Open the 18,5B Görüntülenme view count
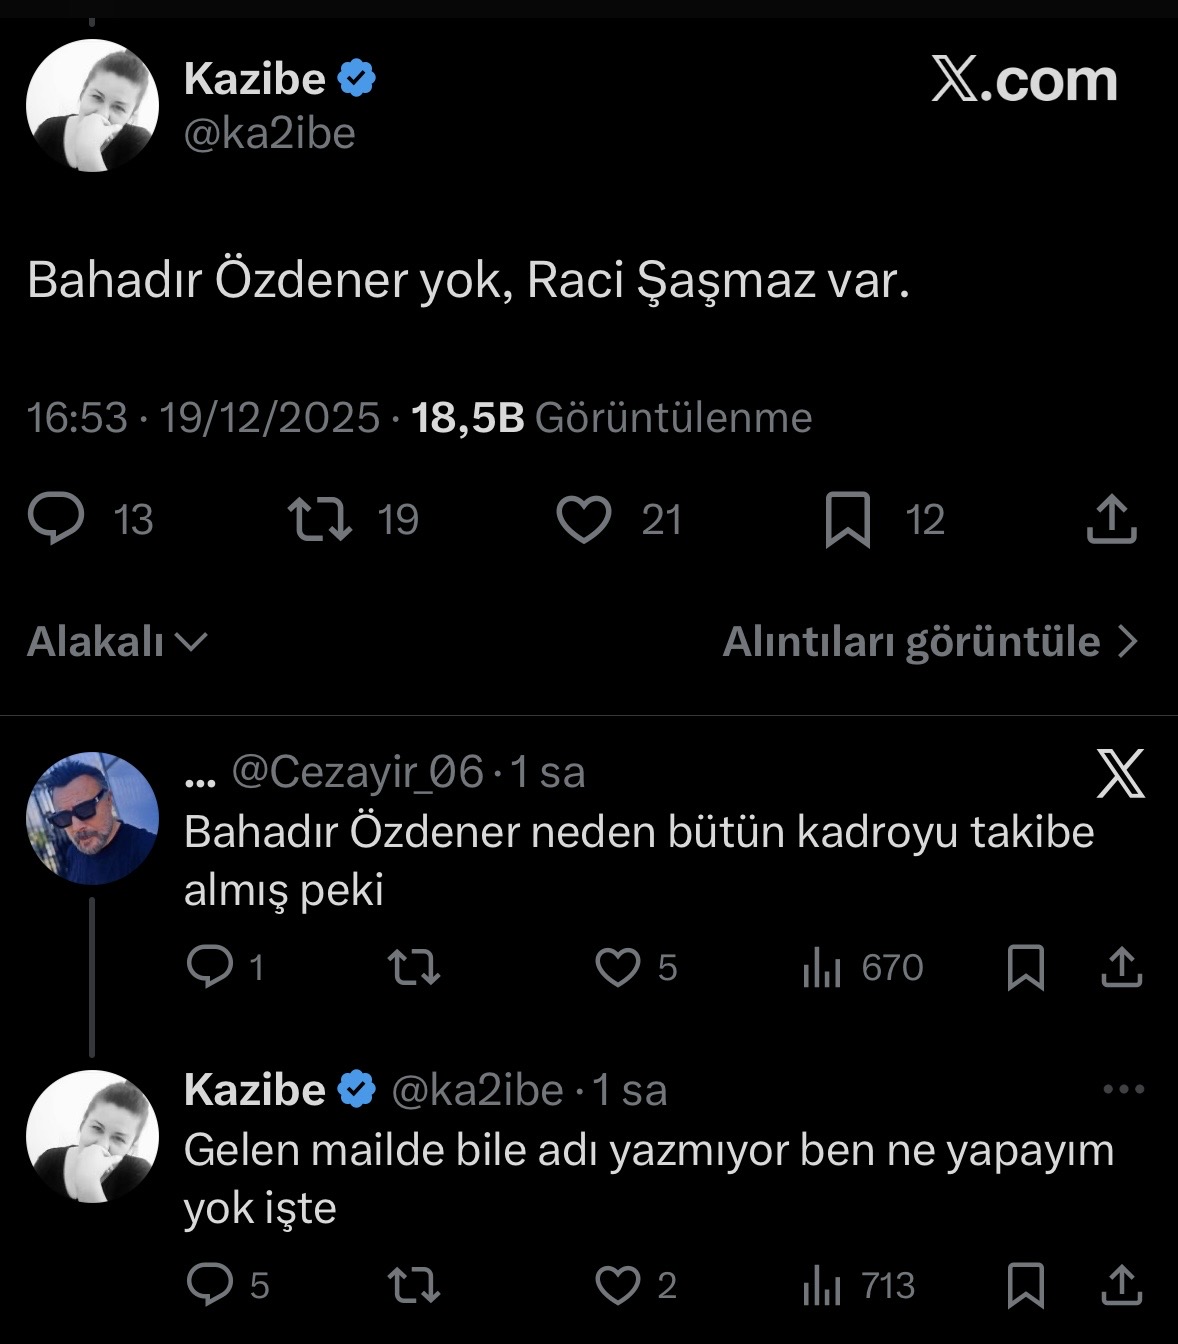 [611, 418]
